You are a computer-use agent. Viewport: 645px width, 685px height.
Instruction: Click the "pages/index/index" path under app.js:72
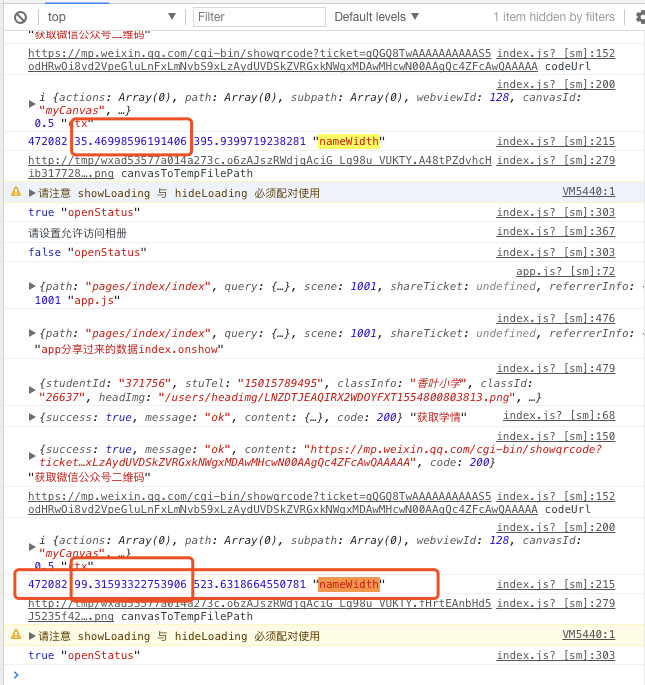coord(148,286)
